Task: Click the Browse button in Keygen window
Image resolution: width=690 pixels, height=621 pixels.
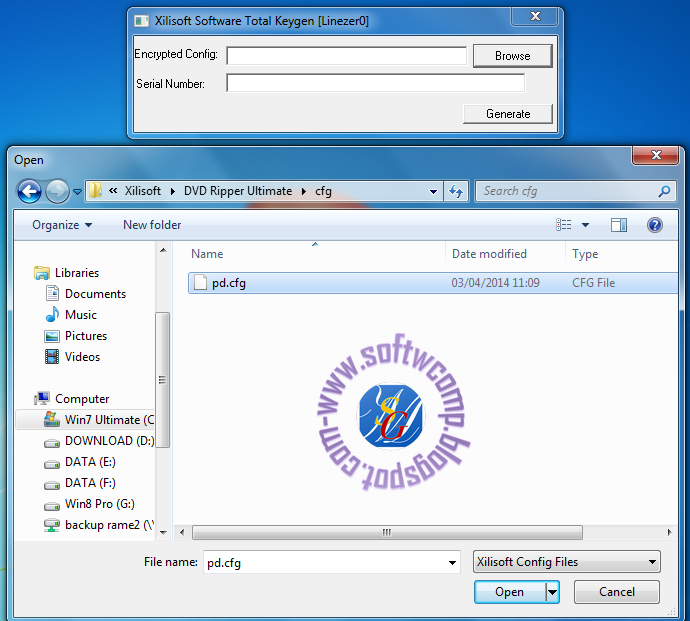Action: 512,56
